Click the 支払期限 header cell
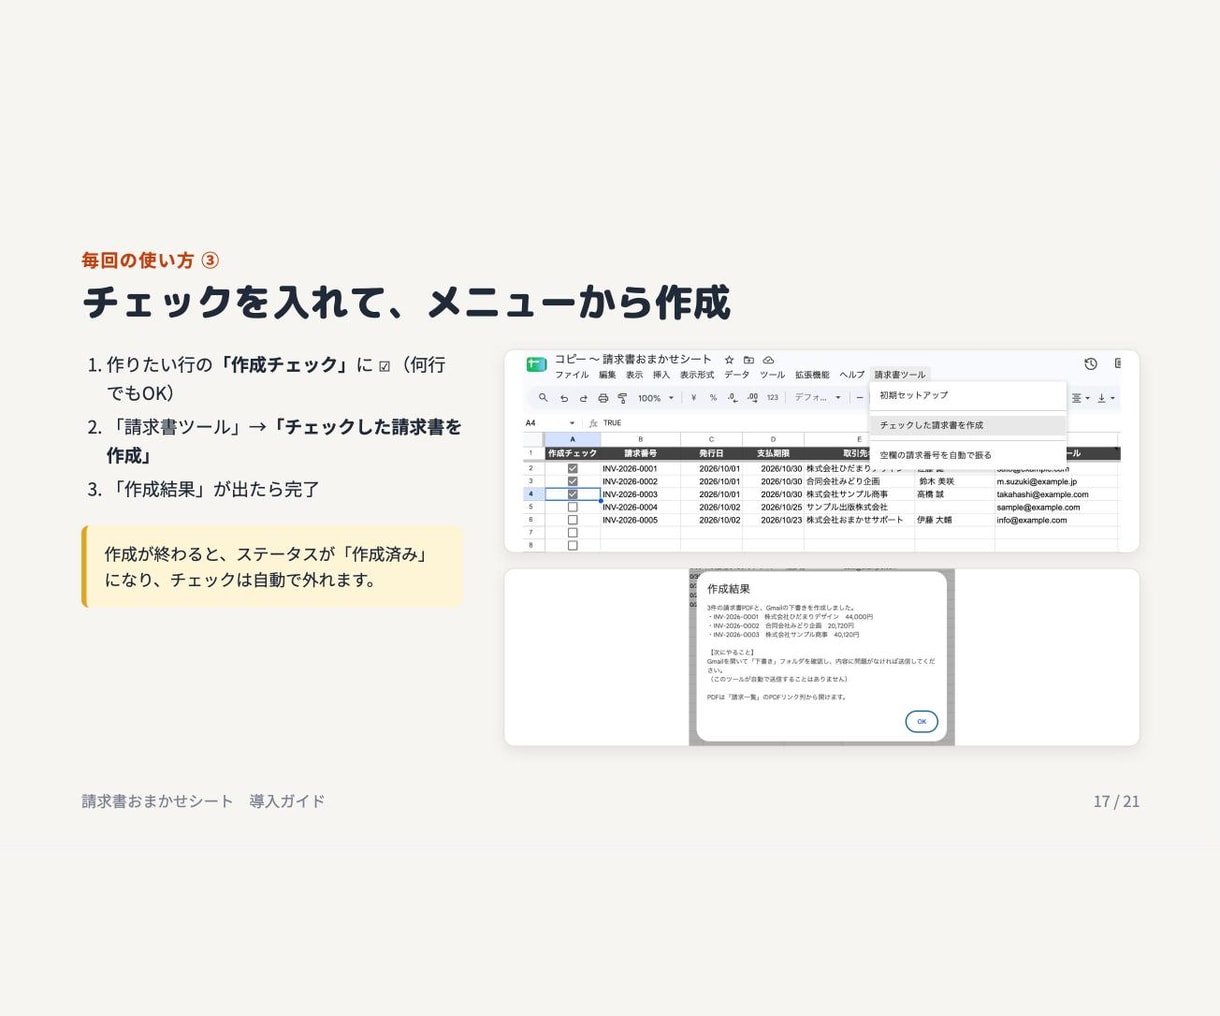The height and width of the screenshot is (1016, 1220). point(773,453)
